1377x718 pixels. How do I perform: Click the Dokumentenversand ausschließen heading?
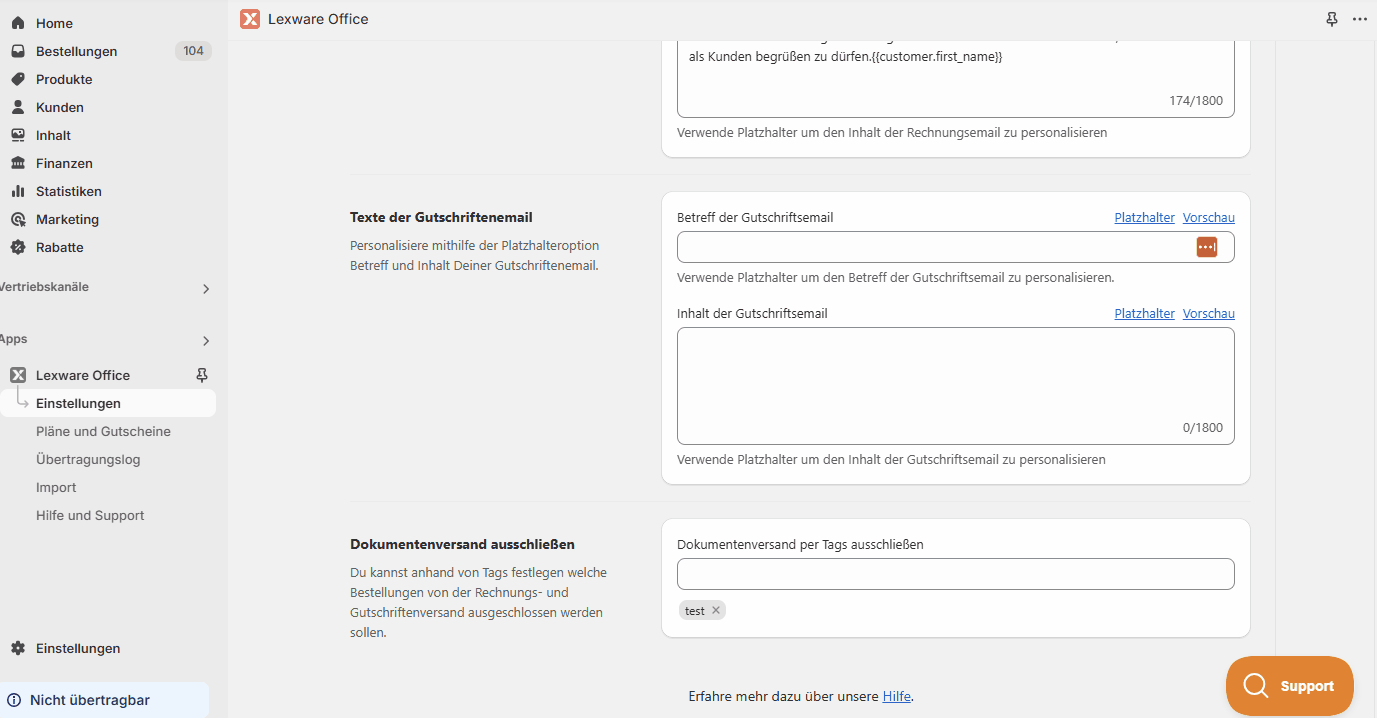click(x=462, y=544)
